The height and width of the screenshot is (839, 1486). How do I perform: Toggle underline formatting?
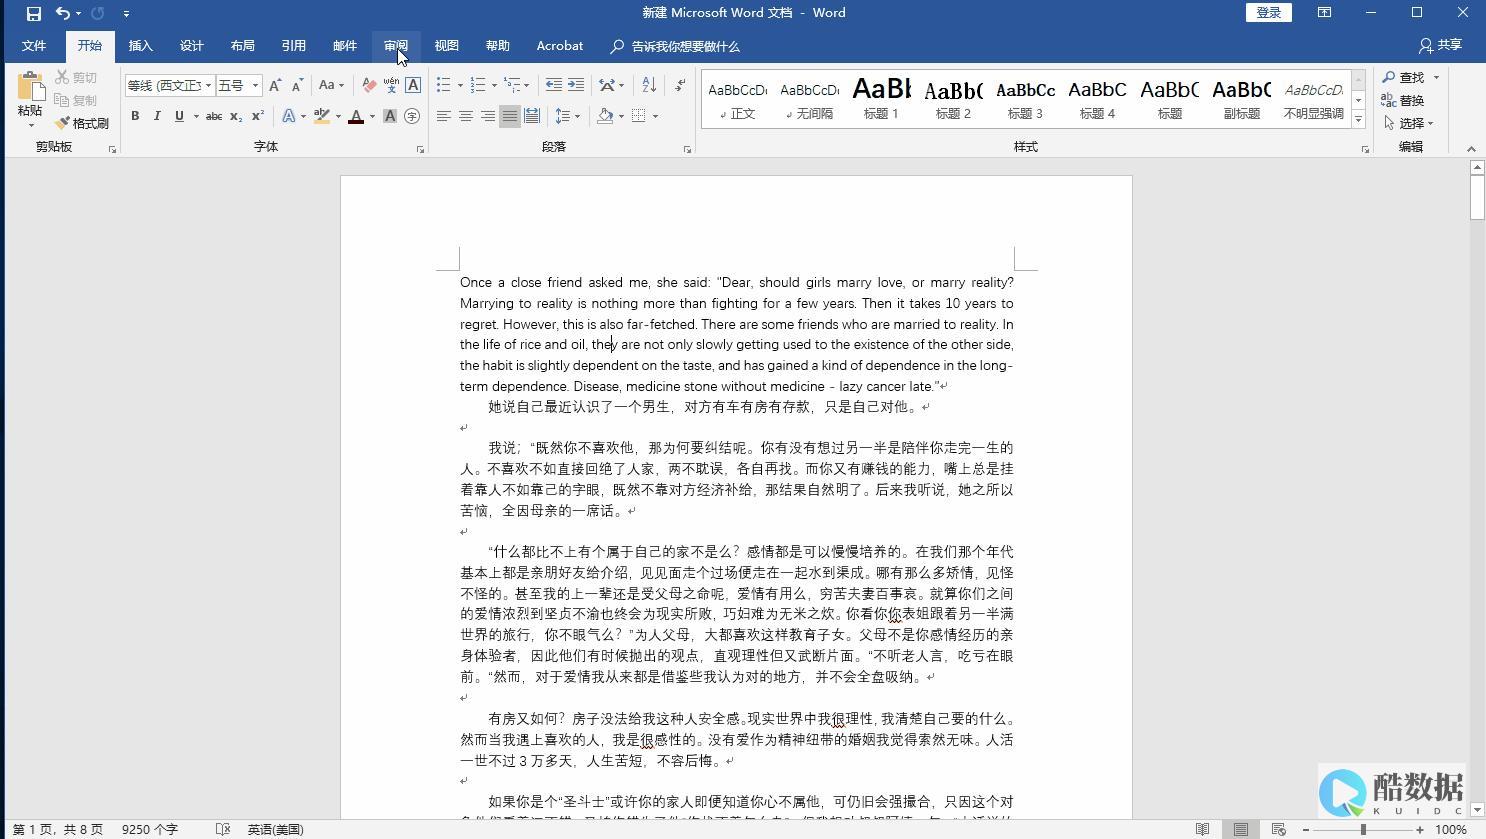click(x=179, y=116)
